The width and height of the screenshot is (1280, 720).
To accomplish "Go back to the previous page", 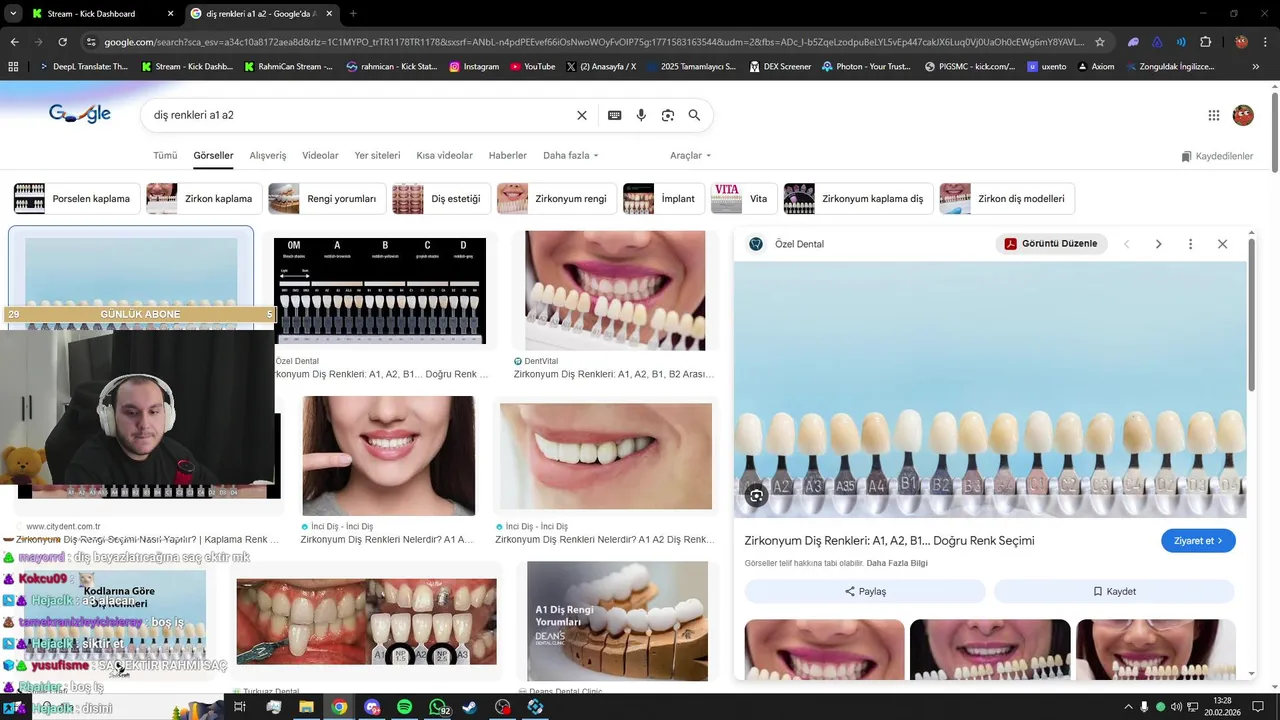I will coord(14,42).
